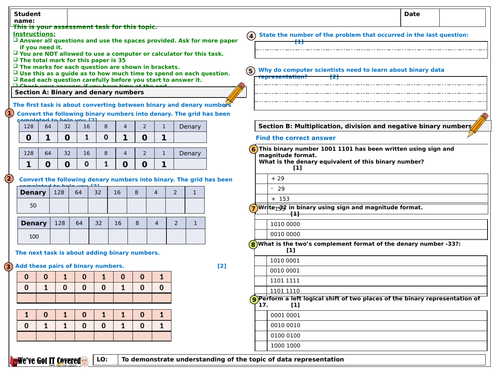The height and width of the screenshot is (375, 500).
Task: Click the question 4 number circle
Action: (251, 36)
